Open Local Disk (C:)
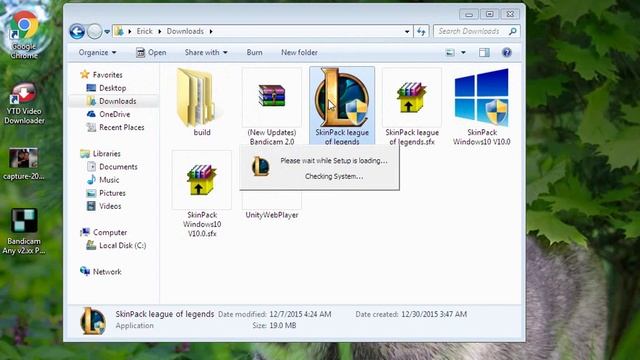Viewport: 640px width, 360px height. click(x=116, y=245)
